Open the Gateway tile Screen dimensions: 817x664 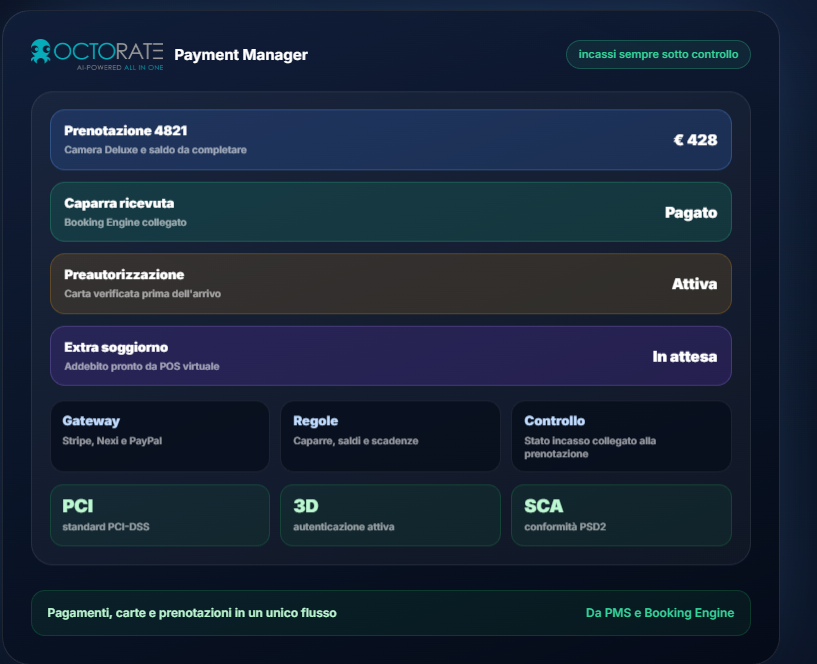160,436
